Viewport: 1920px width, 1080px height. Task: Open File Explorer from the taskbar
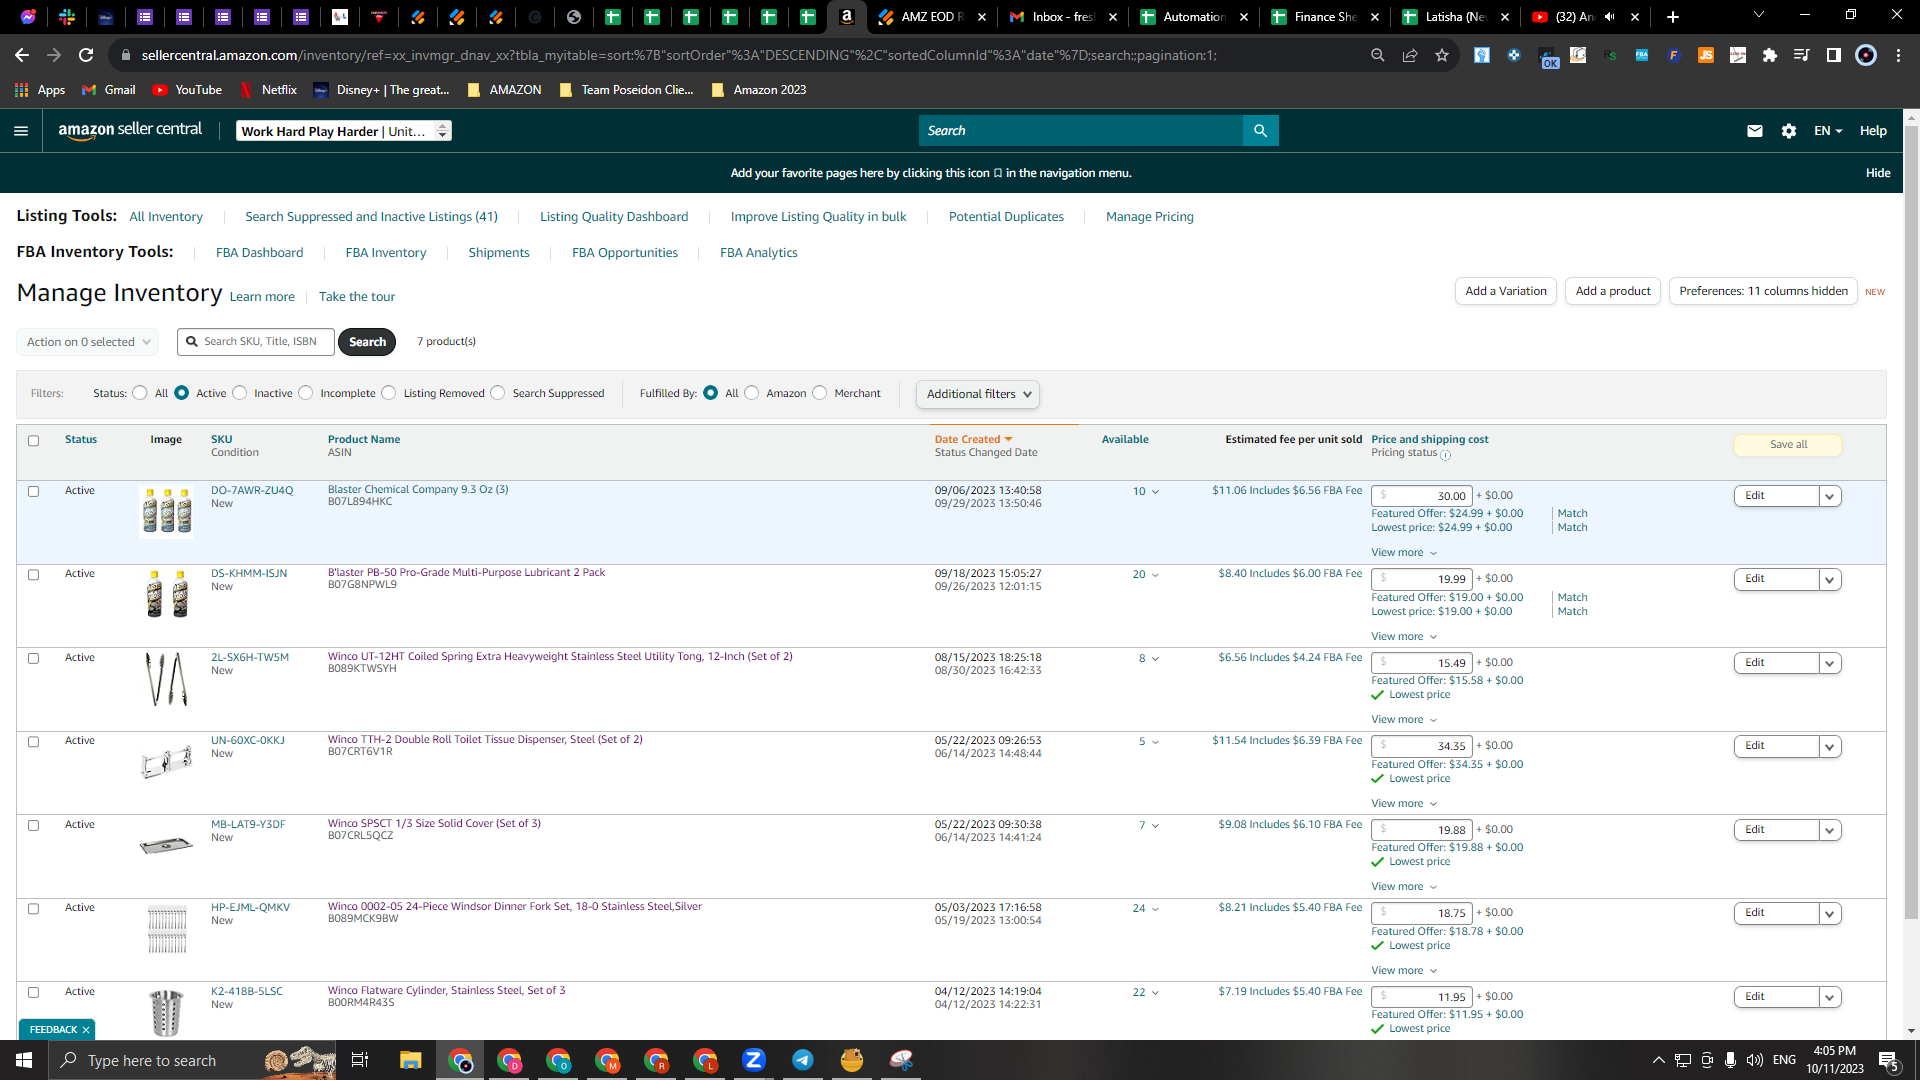point(411,1060)
